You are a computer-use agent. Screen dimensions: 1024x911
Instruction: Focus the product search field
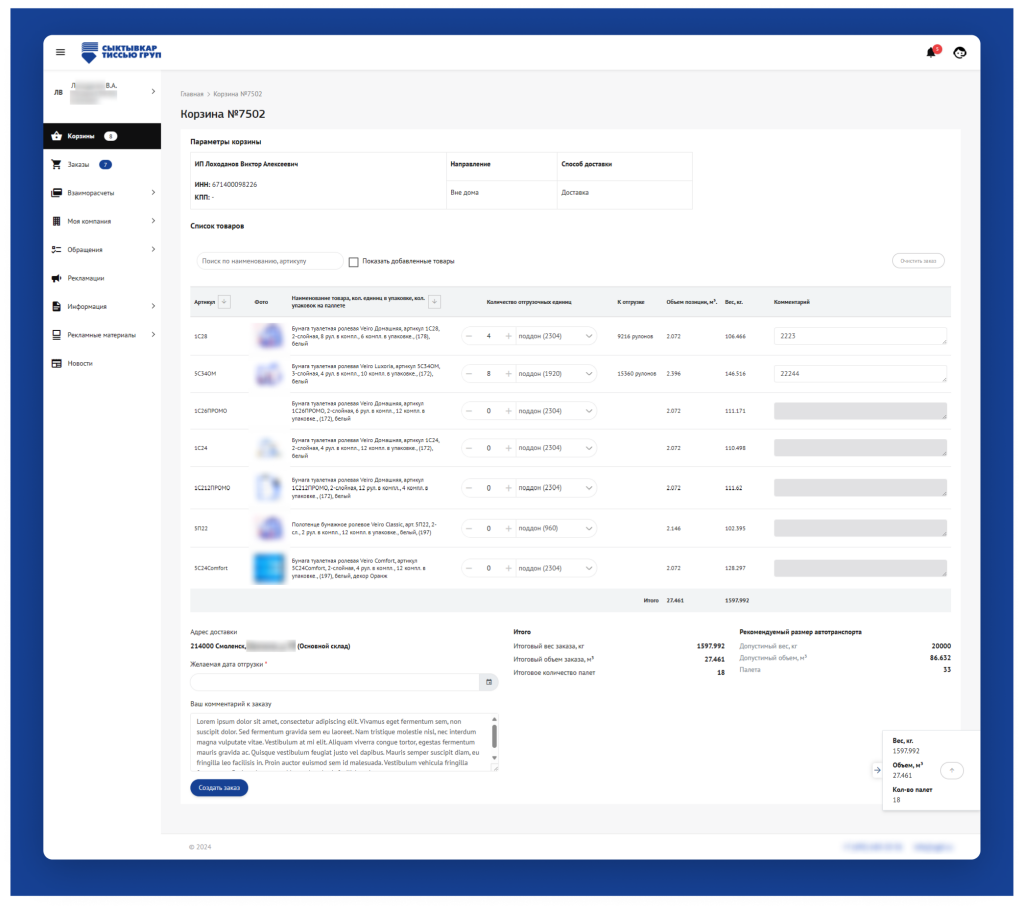point(269,261)
